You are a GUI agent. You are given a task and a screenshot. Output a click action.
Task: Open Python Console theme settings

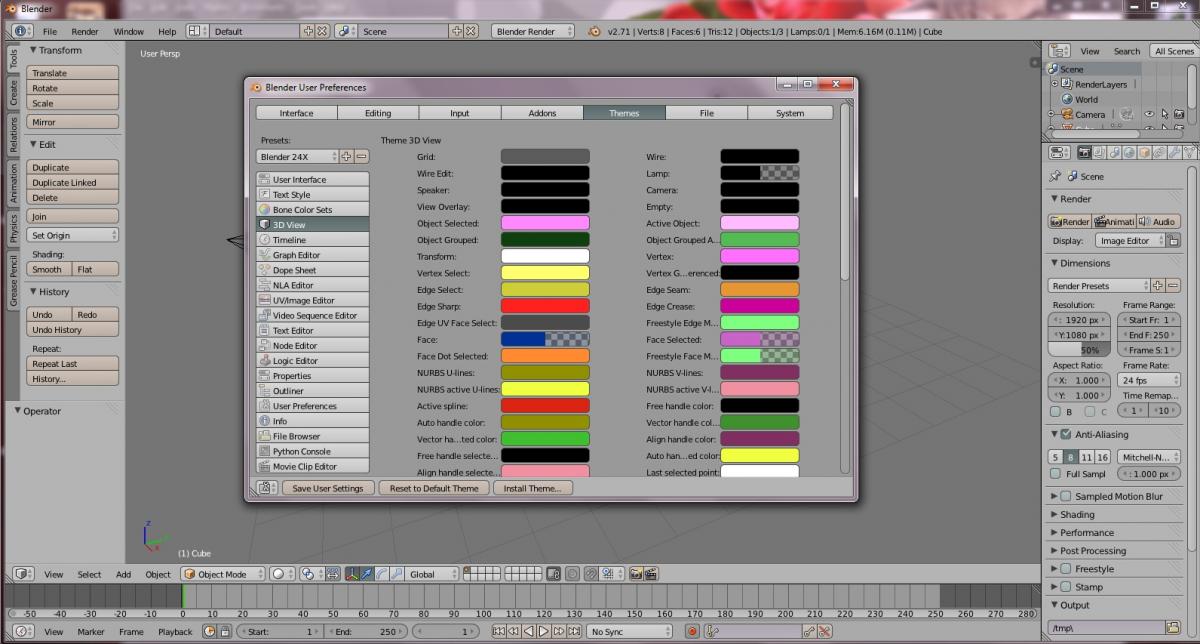[x=313, y=451]
